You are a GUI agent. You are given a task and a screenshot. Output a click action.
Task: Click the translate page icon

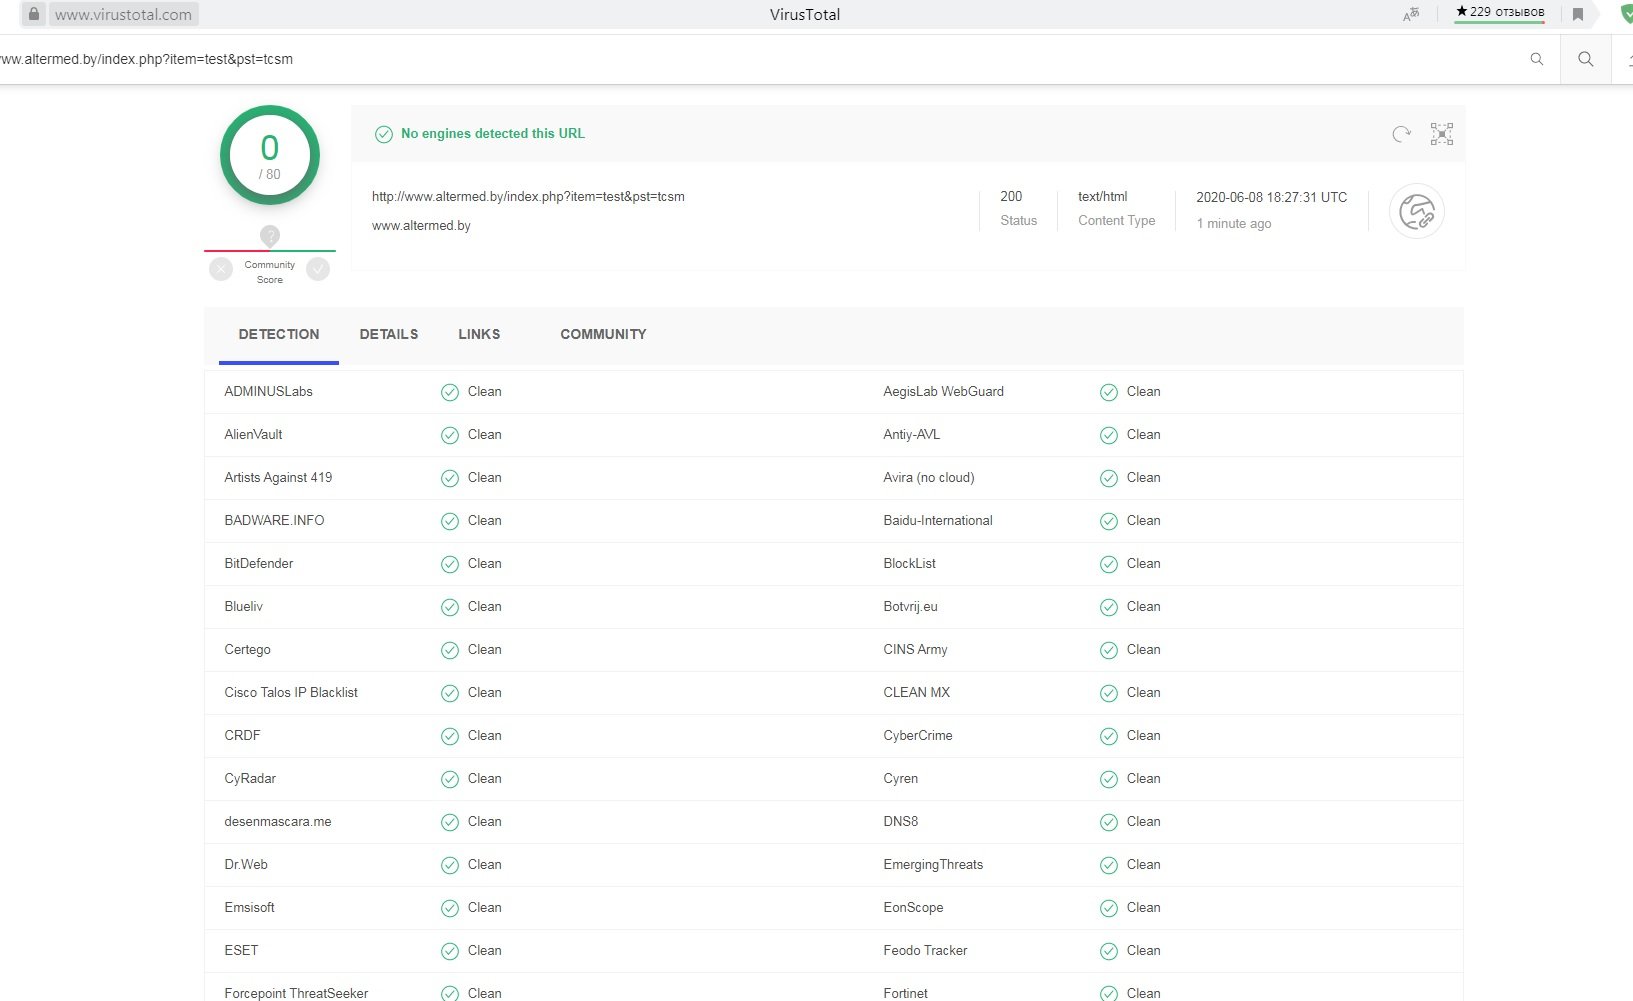pyautogui.click(x=1411, y=14)
